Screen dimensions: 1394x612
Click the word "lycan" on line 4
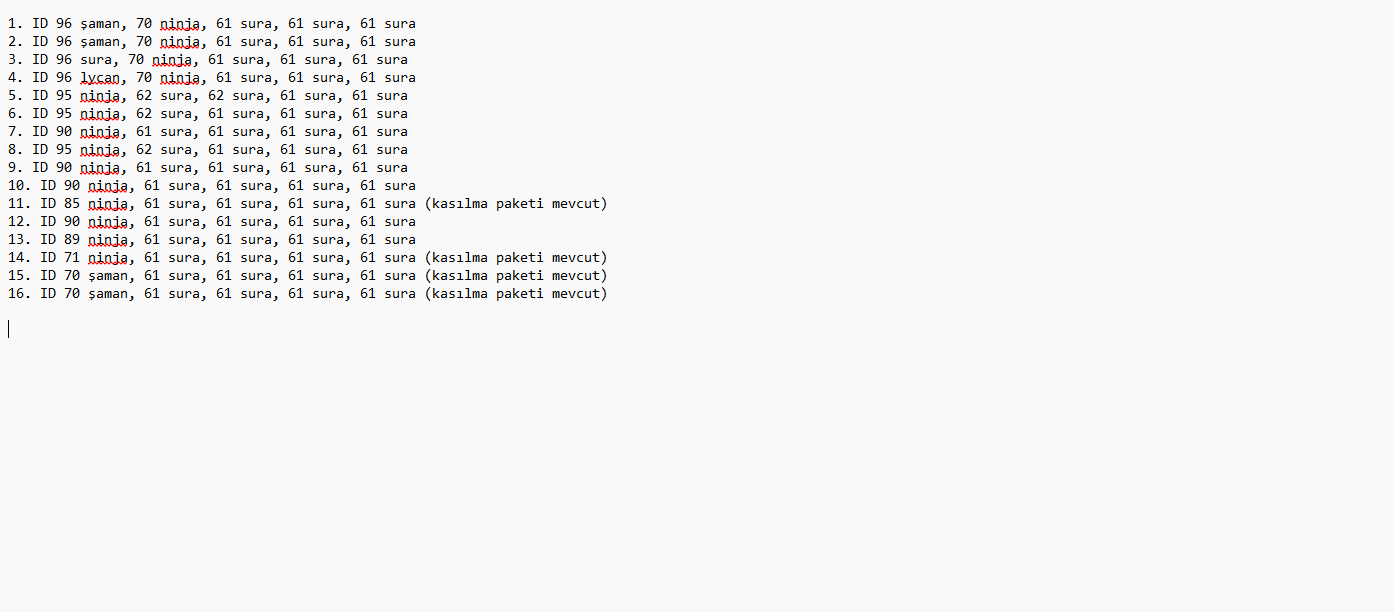100,78
